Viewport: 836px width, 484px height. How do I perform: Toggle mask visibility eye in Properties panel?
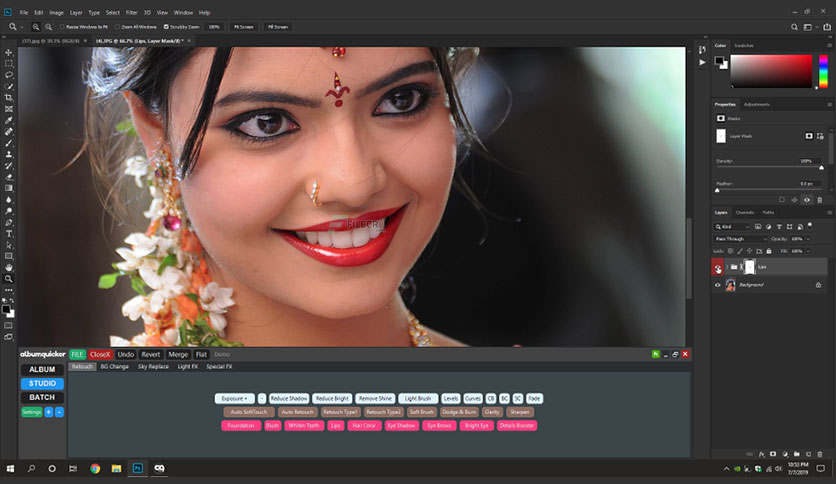point(807,200)
